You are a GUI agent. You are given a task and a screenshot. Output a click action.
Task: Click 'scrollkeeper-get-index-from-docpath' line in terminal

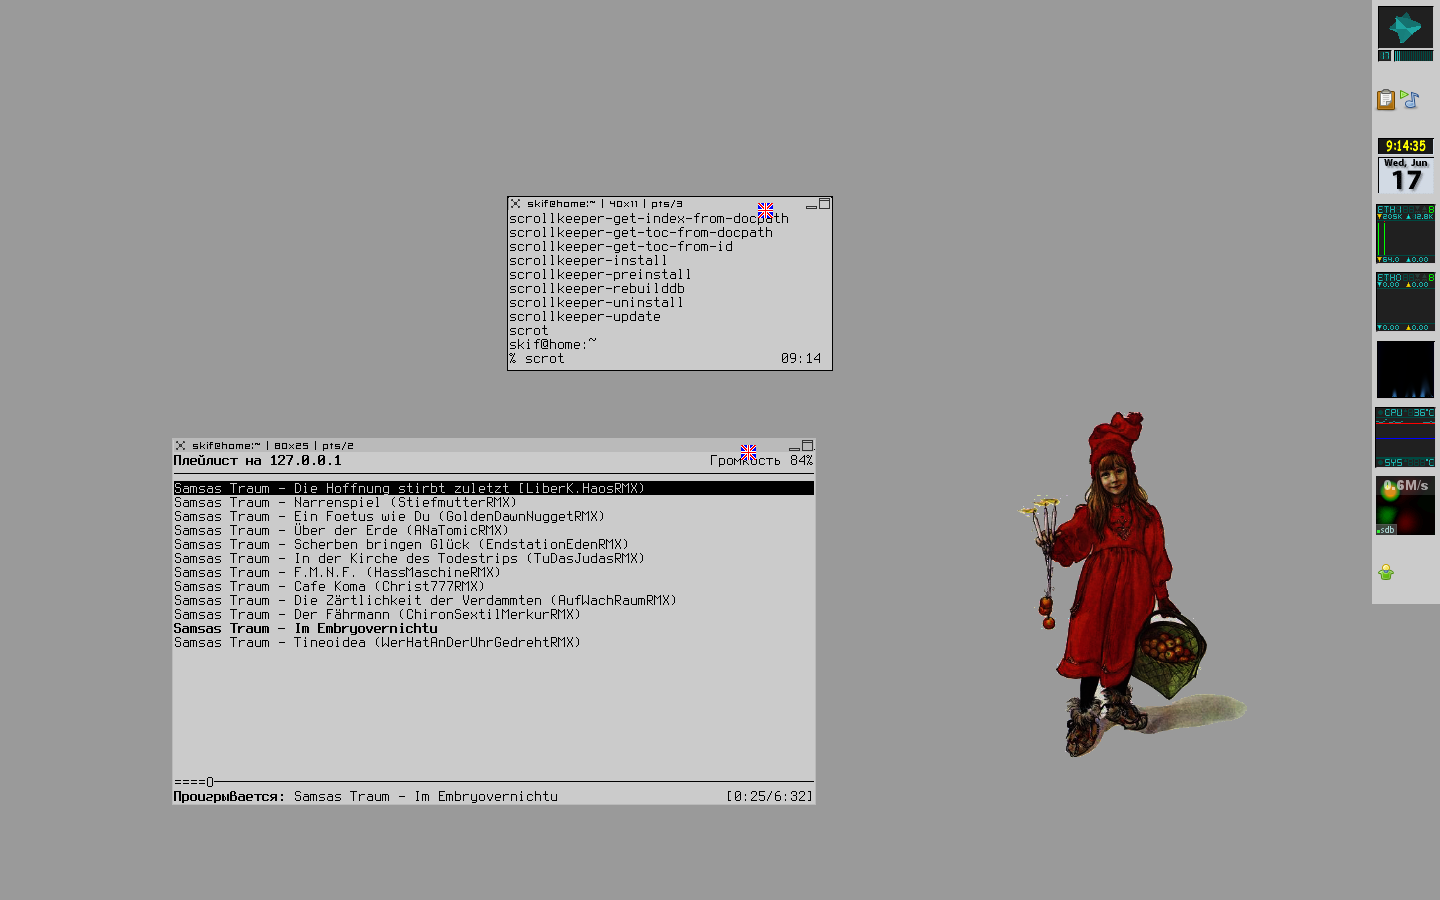(649, 218)
